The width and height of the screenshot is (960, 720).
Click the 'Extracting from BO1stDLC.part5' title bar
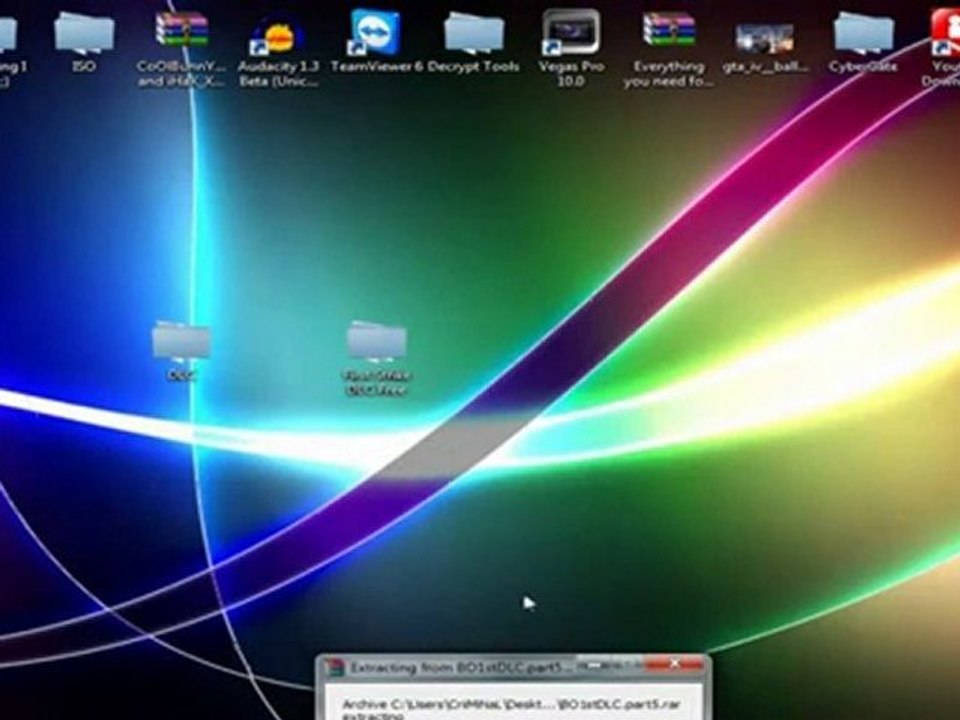click(513, 667)
